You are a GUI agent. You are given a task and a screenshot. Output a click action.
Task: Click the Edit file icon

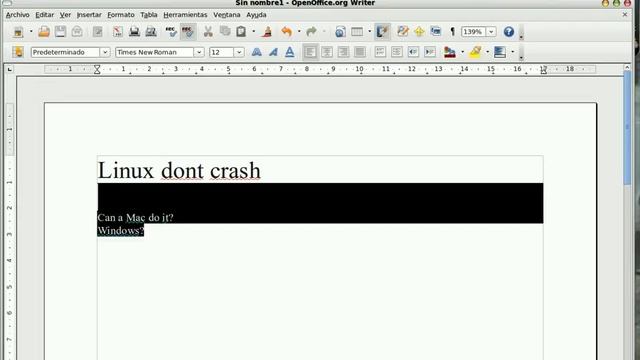point(98,32)
